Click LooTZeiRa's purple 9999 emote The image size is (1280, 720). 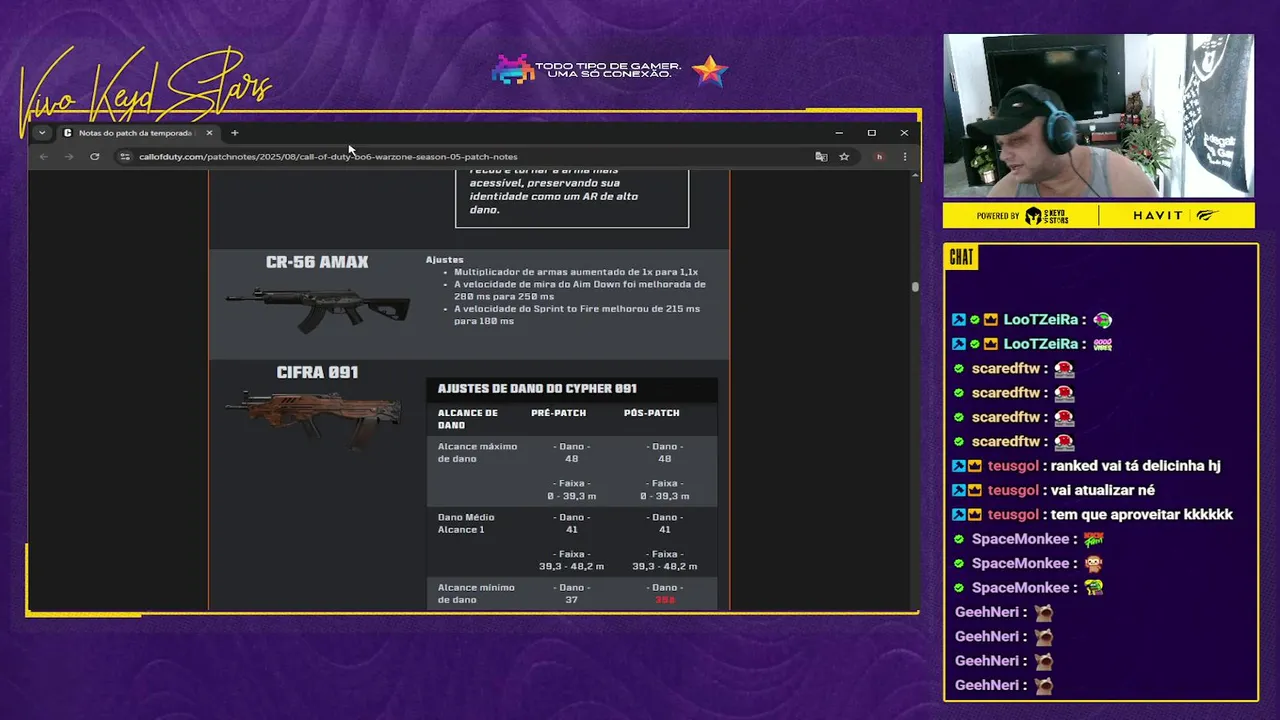(x=1102, y=344)
